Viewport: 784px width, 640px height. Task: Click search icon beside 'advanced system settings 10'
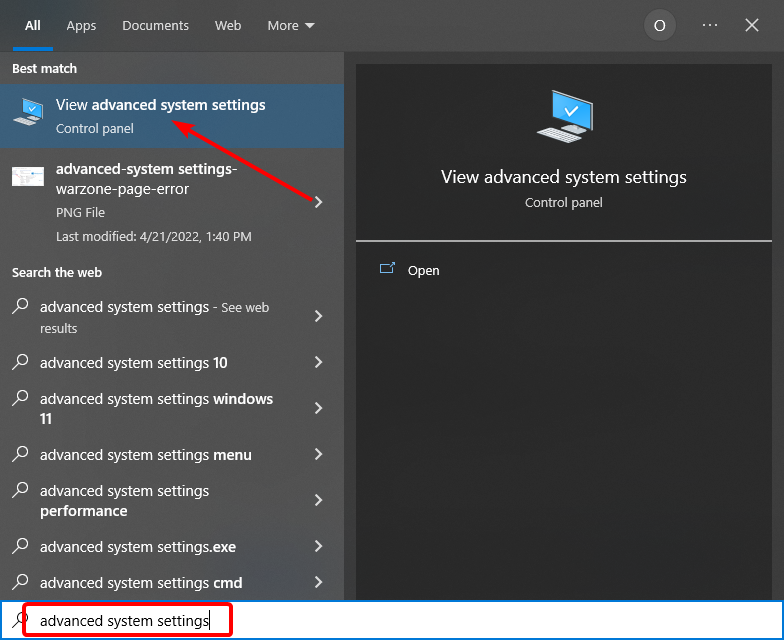tap(20, 362)
